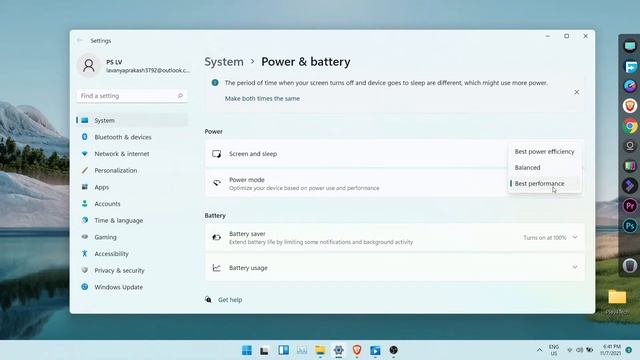Viewport: 640px width, 360px height.
Task: Select Apps in the sidebar
Action: (x=132, y=187)
